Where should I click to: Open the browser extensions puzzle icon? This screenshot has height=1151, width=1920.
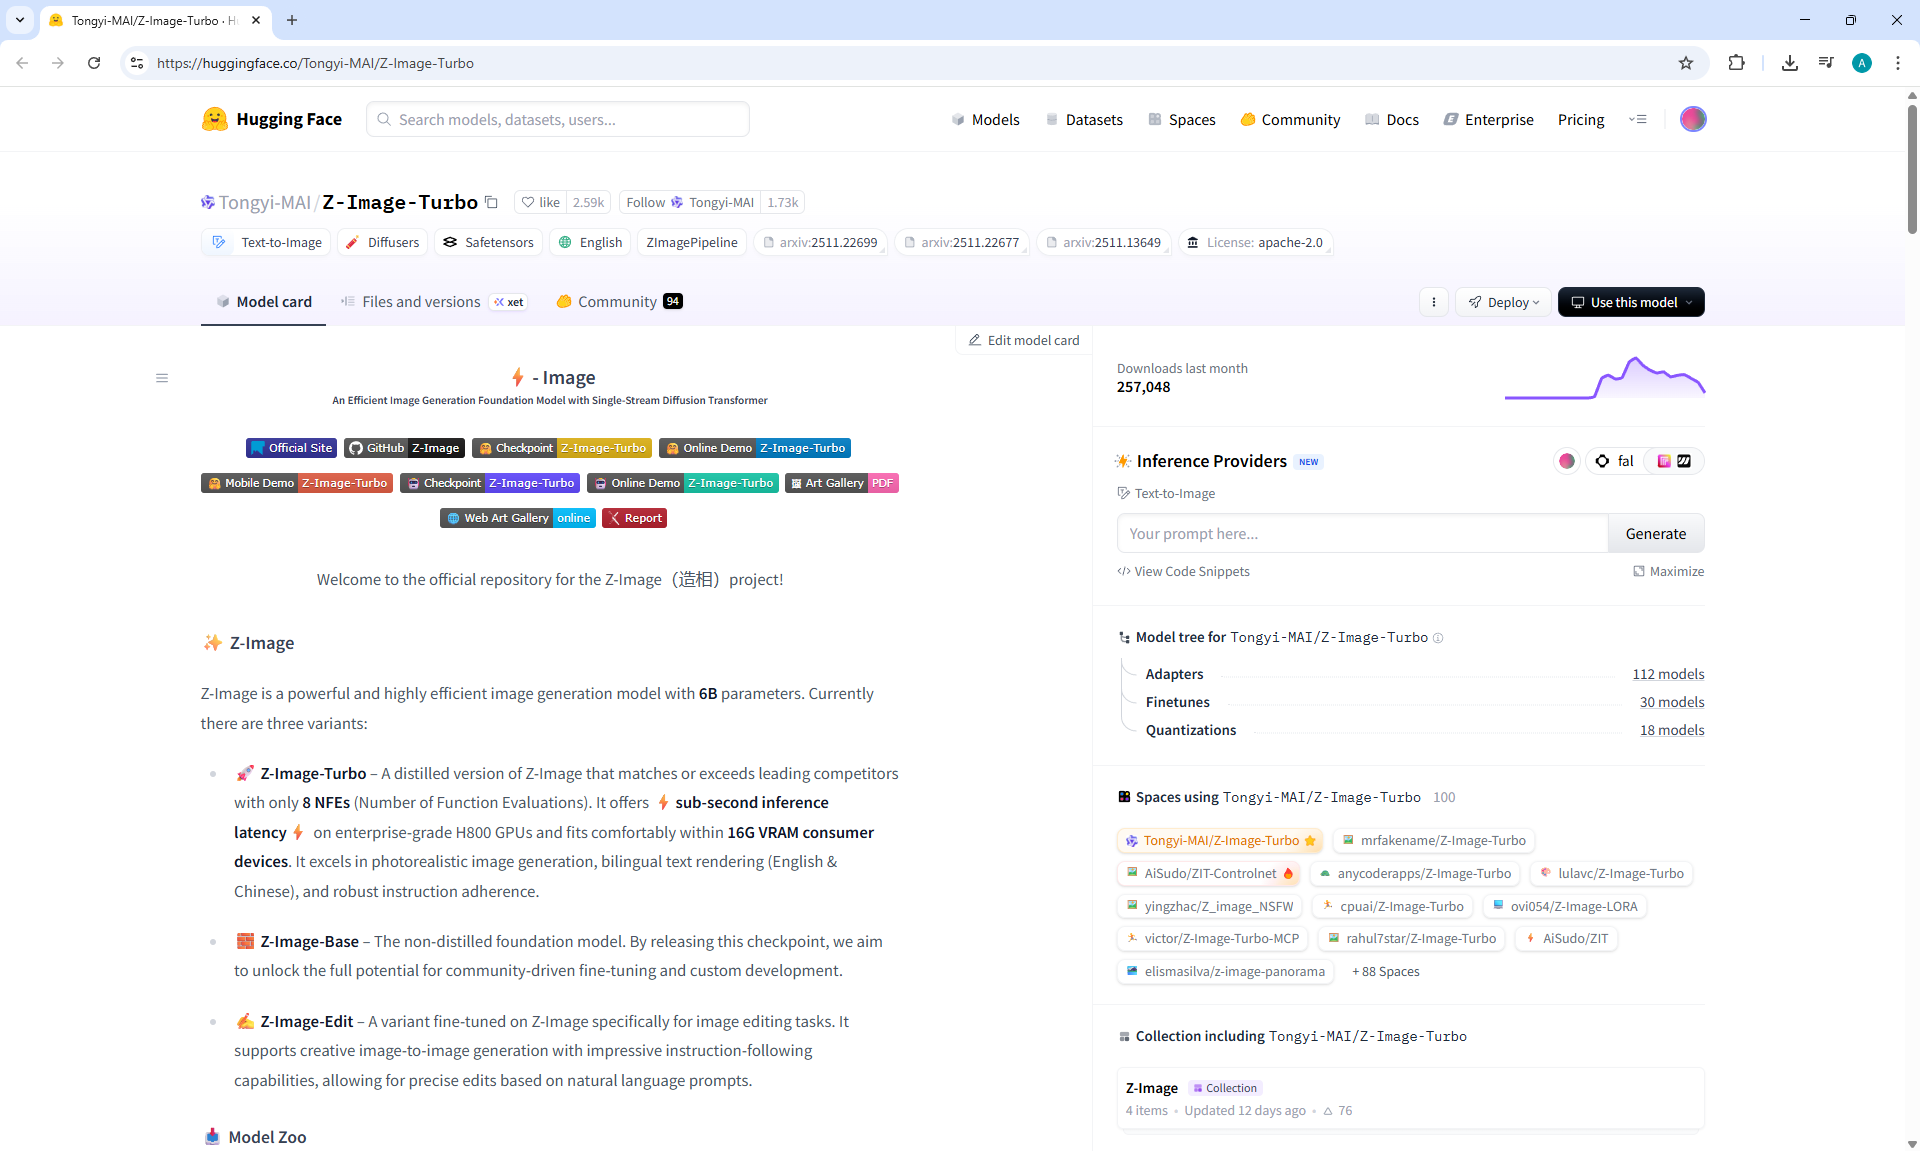pos(1736,63)
